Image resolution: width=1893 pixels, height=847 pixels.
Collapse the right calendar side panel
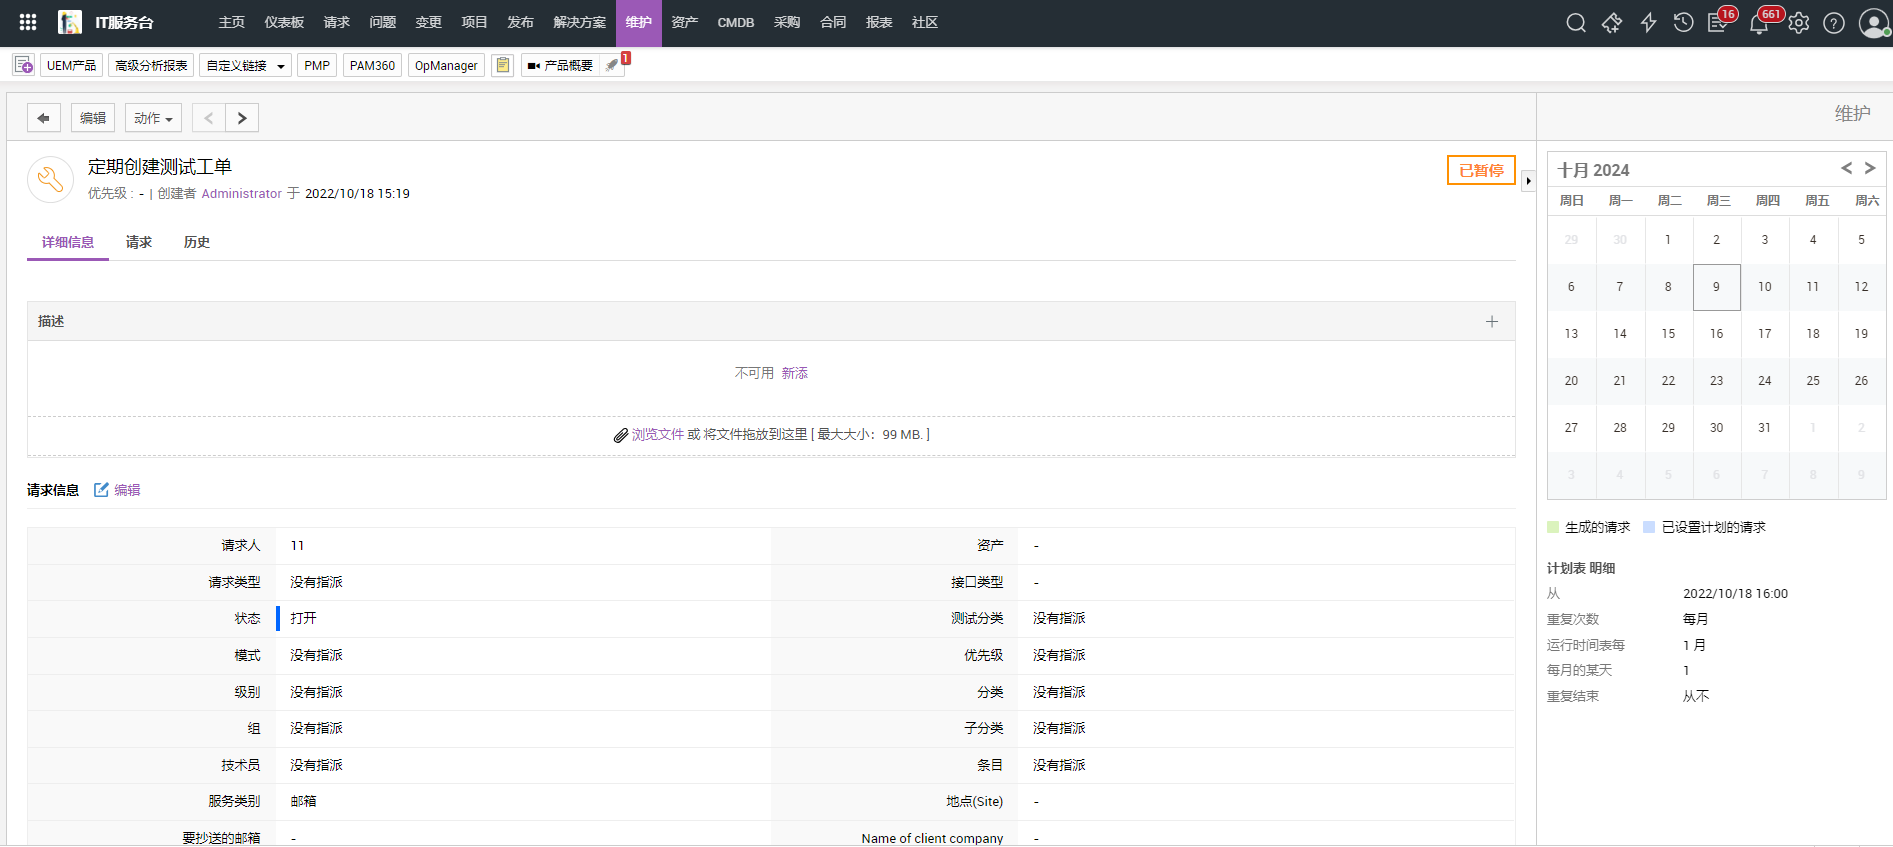[x=1528, y=181]
